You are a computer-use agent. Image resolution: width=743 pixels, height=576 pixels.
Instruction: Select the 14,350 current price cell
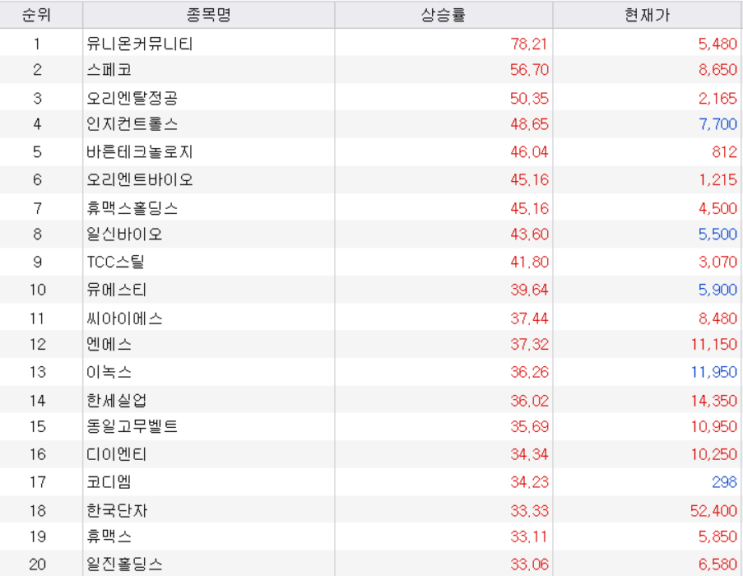[x=714, y=400]
